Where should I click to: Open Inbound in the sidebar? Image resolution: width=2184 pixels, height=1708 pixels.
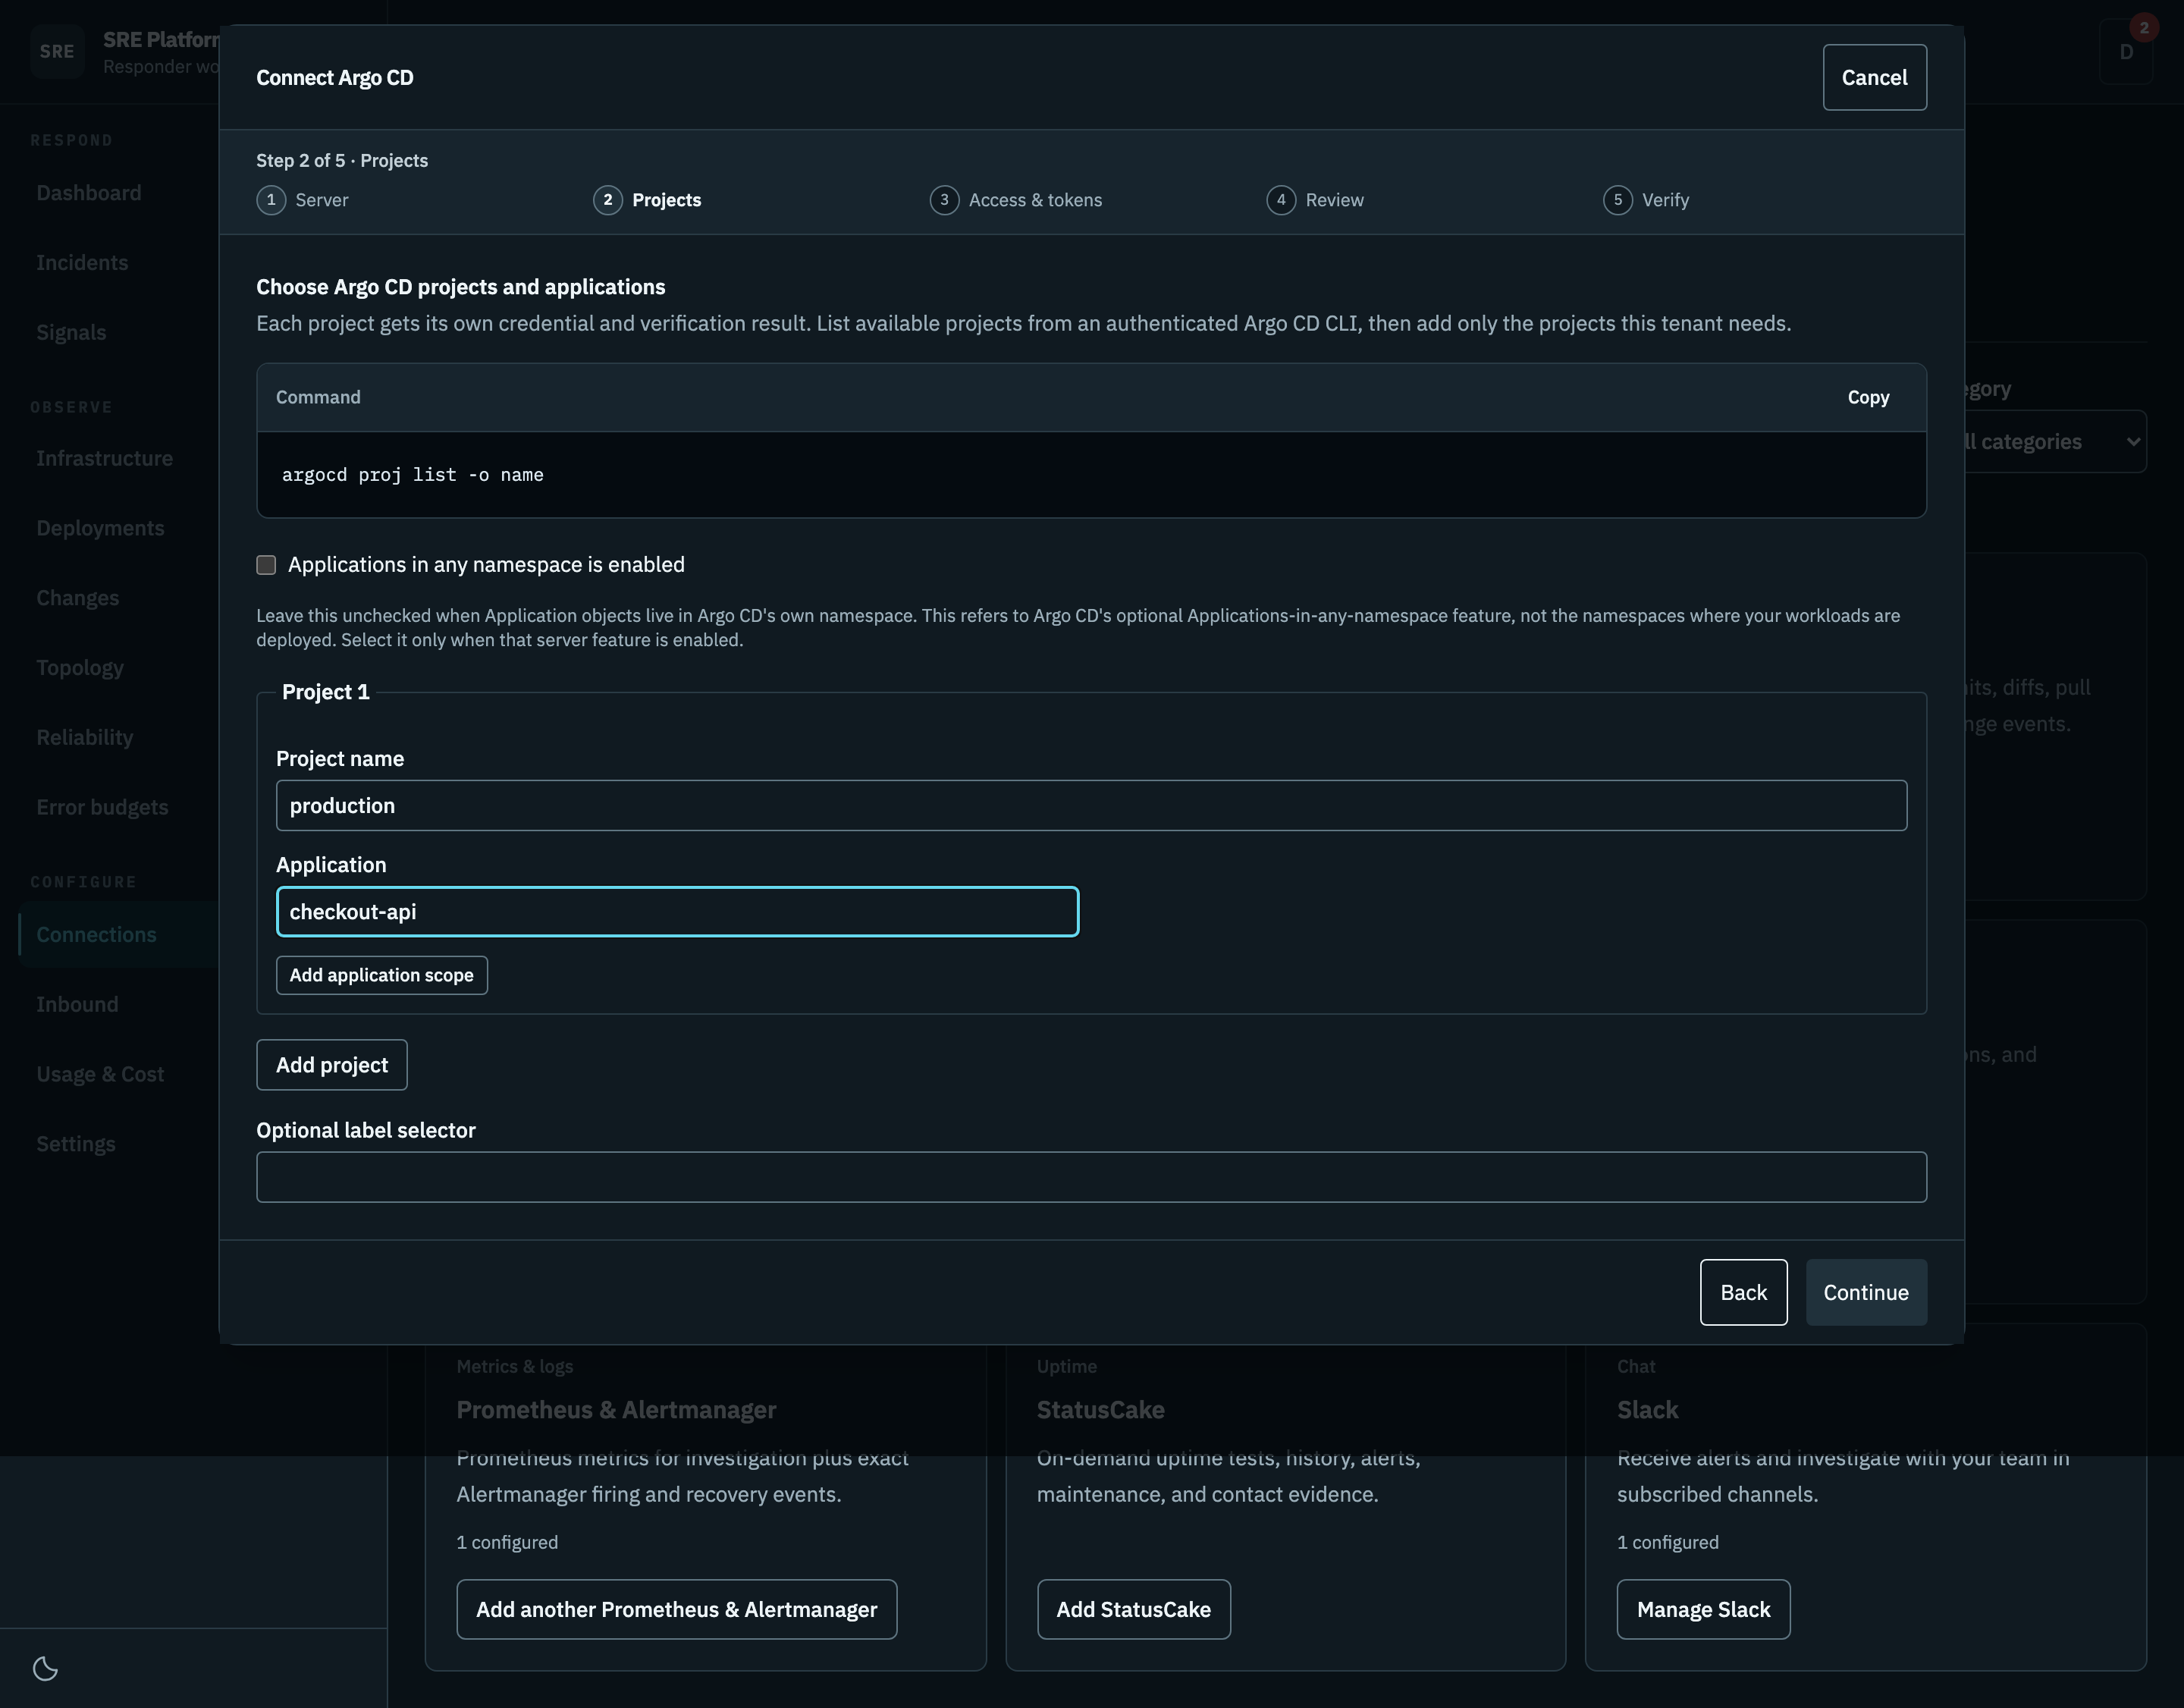[77, 1004]
